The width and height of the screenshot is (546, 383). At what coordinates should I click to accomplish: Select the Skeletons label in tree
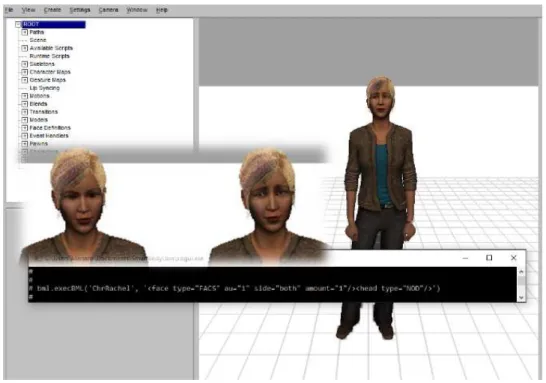(x=42, y=64)
